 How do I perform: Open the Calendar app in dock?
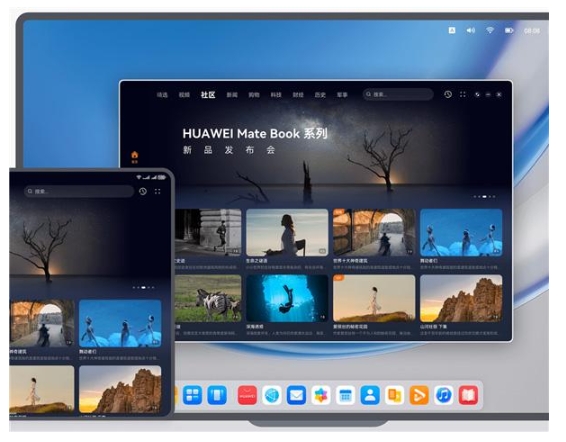(345, 395)
